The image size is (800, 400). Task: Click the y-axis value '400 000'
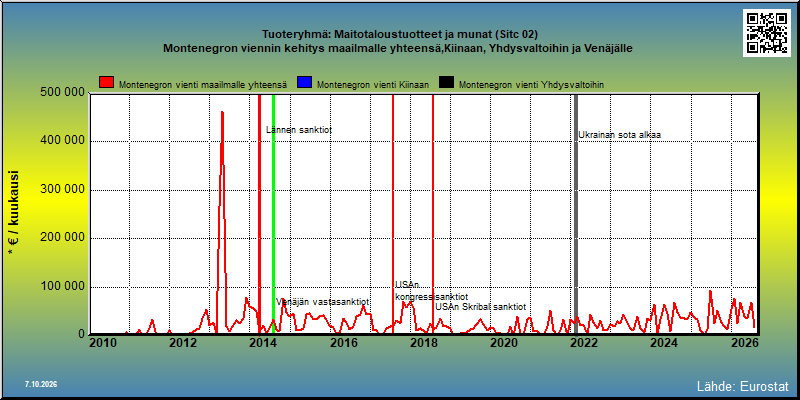pos(62,141)
